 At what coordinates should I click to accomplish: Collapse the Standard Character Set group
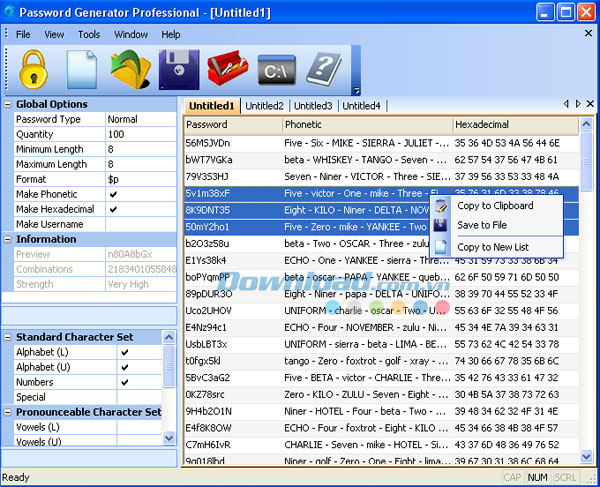point(8,337)
